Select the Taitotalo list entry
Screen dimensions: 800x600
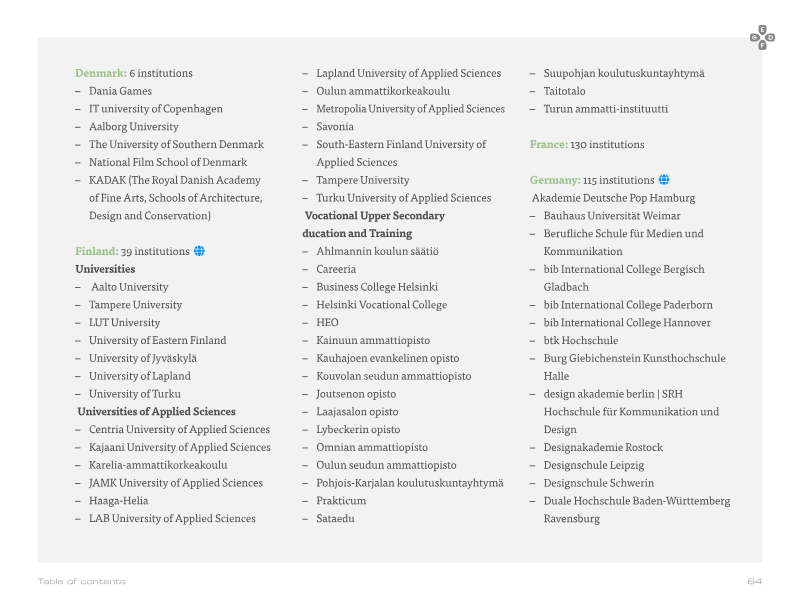point(564,91)
